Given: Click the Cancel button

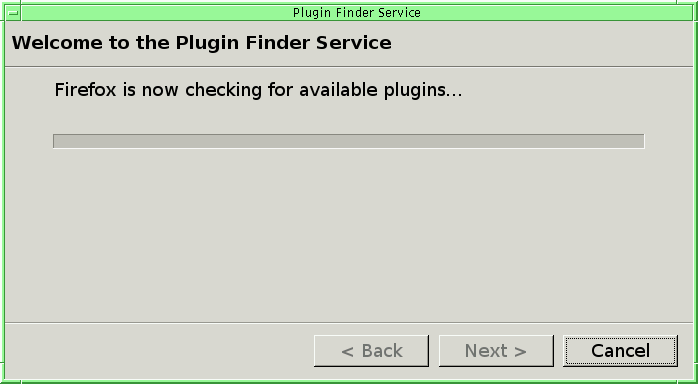Looking at the screenshot, I should [x=620, y=351].
